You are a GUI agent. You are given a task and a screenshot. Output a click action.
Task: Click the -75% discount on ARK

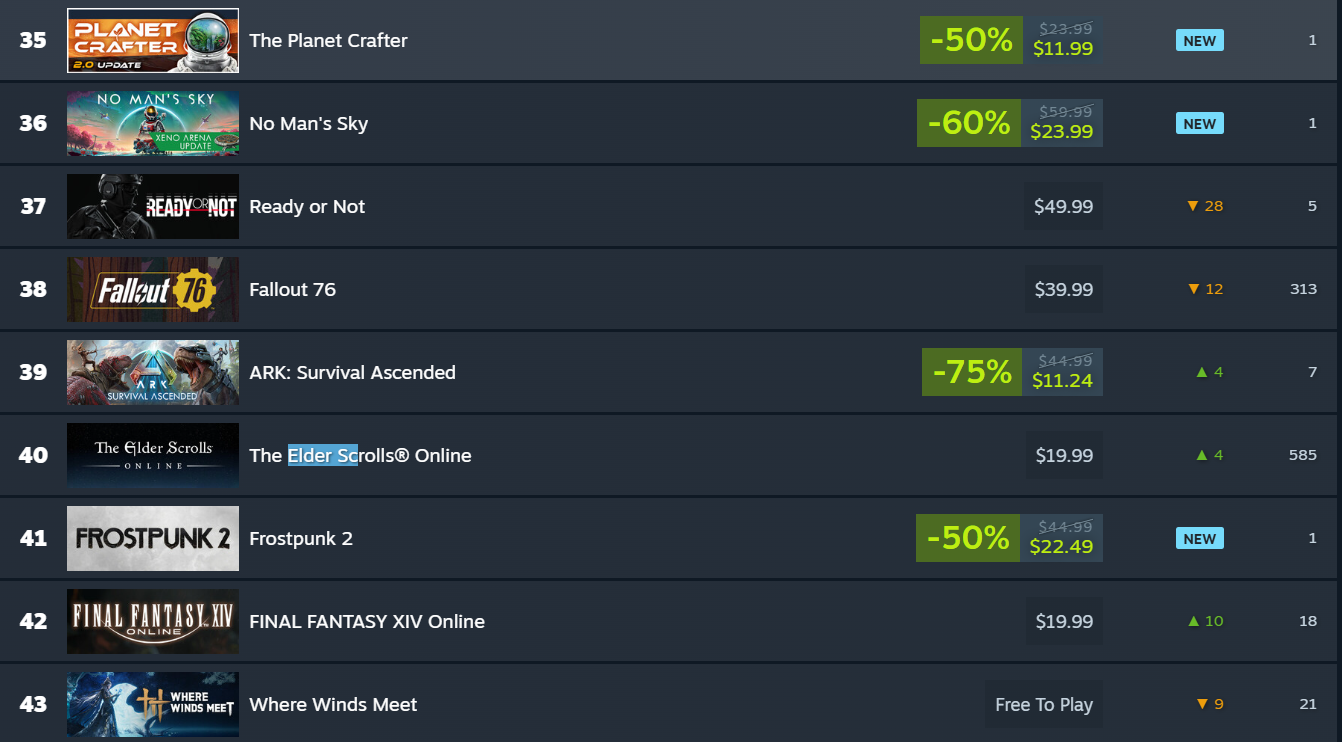click(x=972, y=372)
